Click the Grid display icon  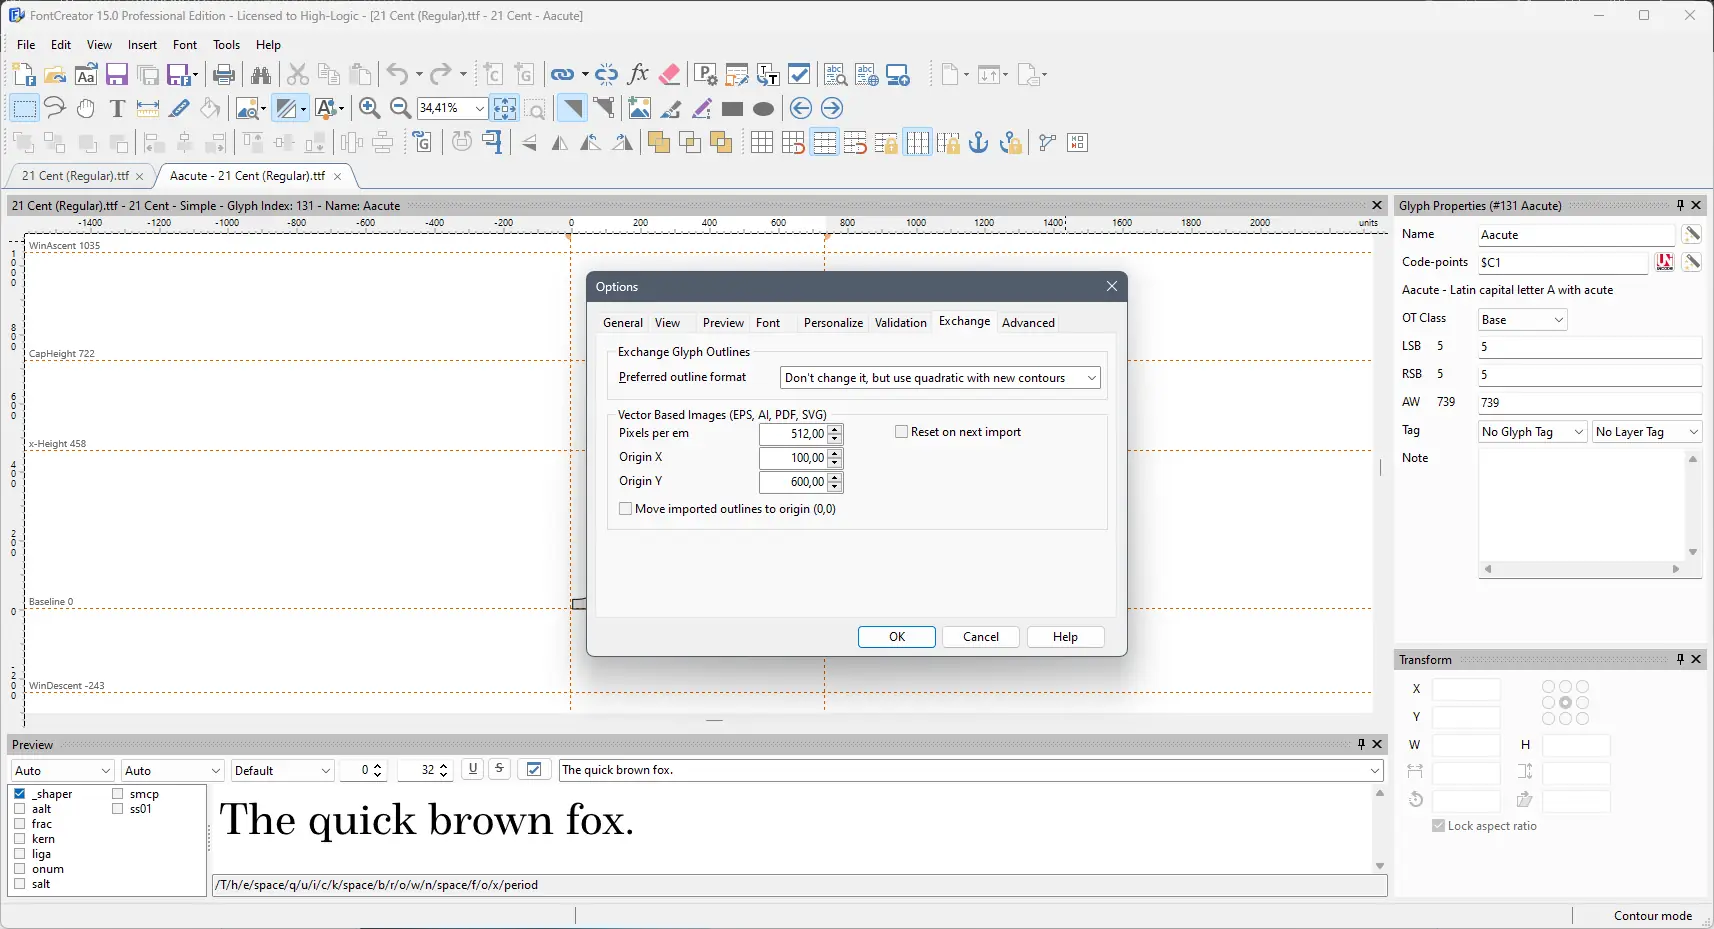[x=762, y=143]
